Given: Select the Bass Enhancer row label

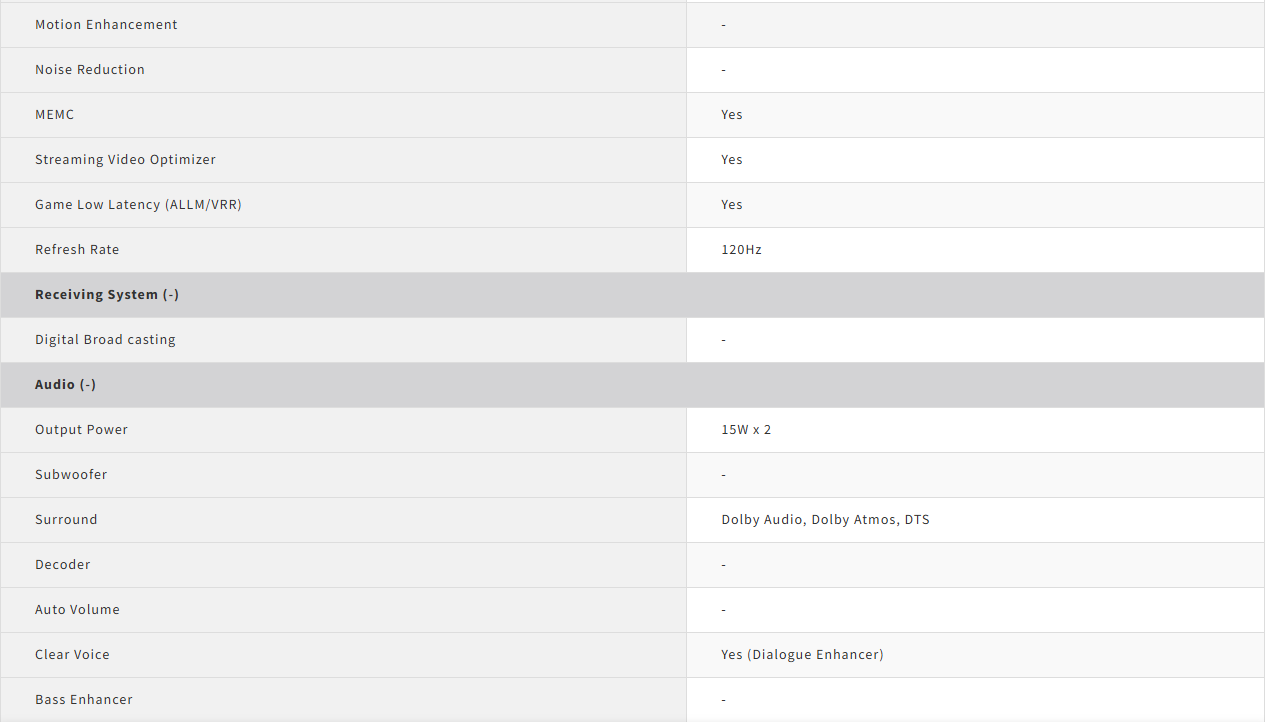Looking at the screenshot, I should click(84, 700).
